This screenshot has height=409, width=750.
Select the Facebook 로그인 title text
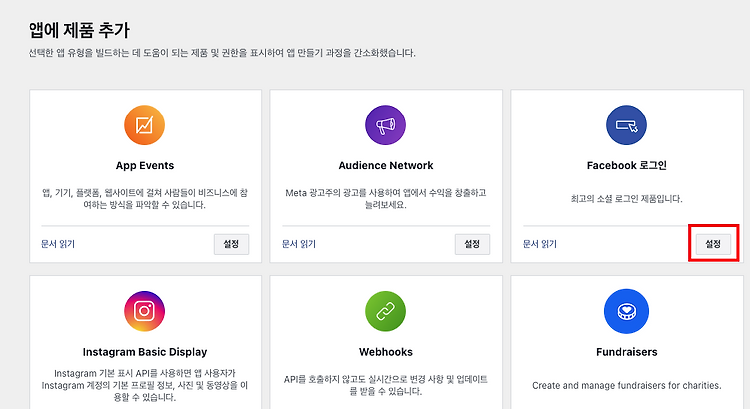(627, 166)
